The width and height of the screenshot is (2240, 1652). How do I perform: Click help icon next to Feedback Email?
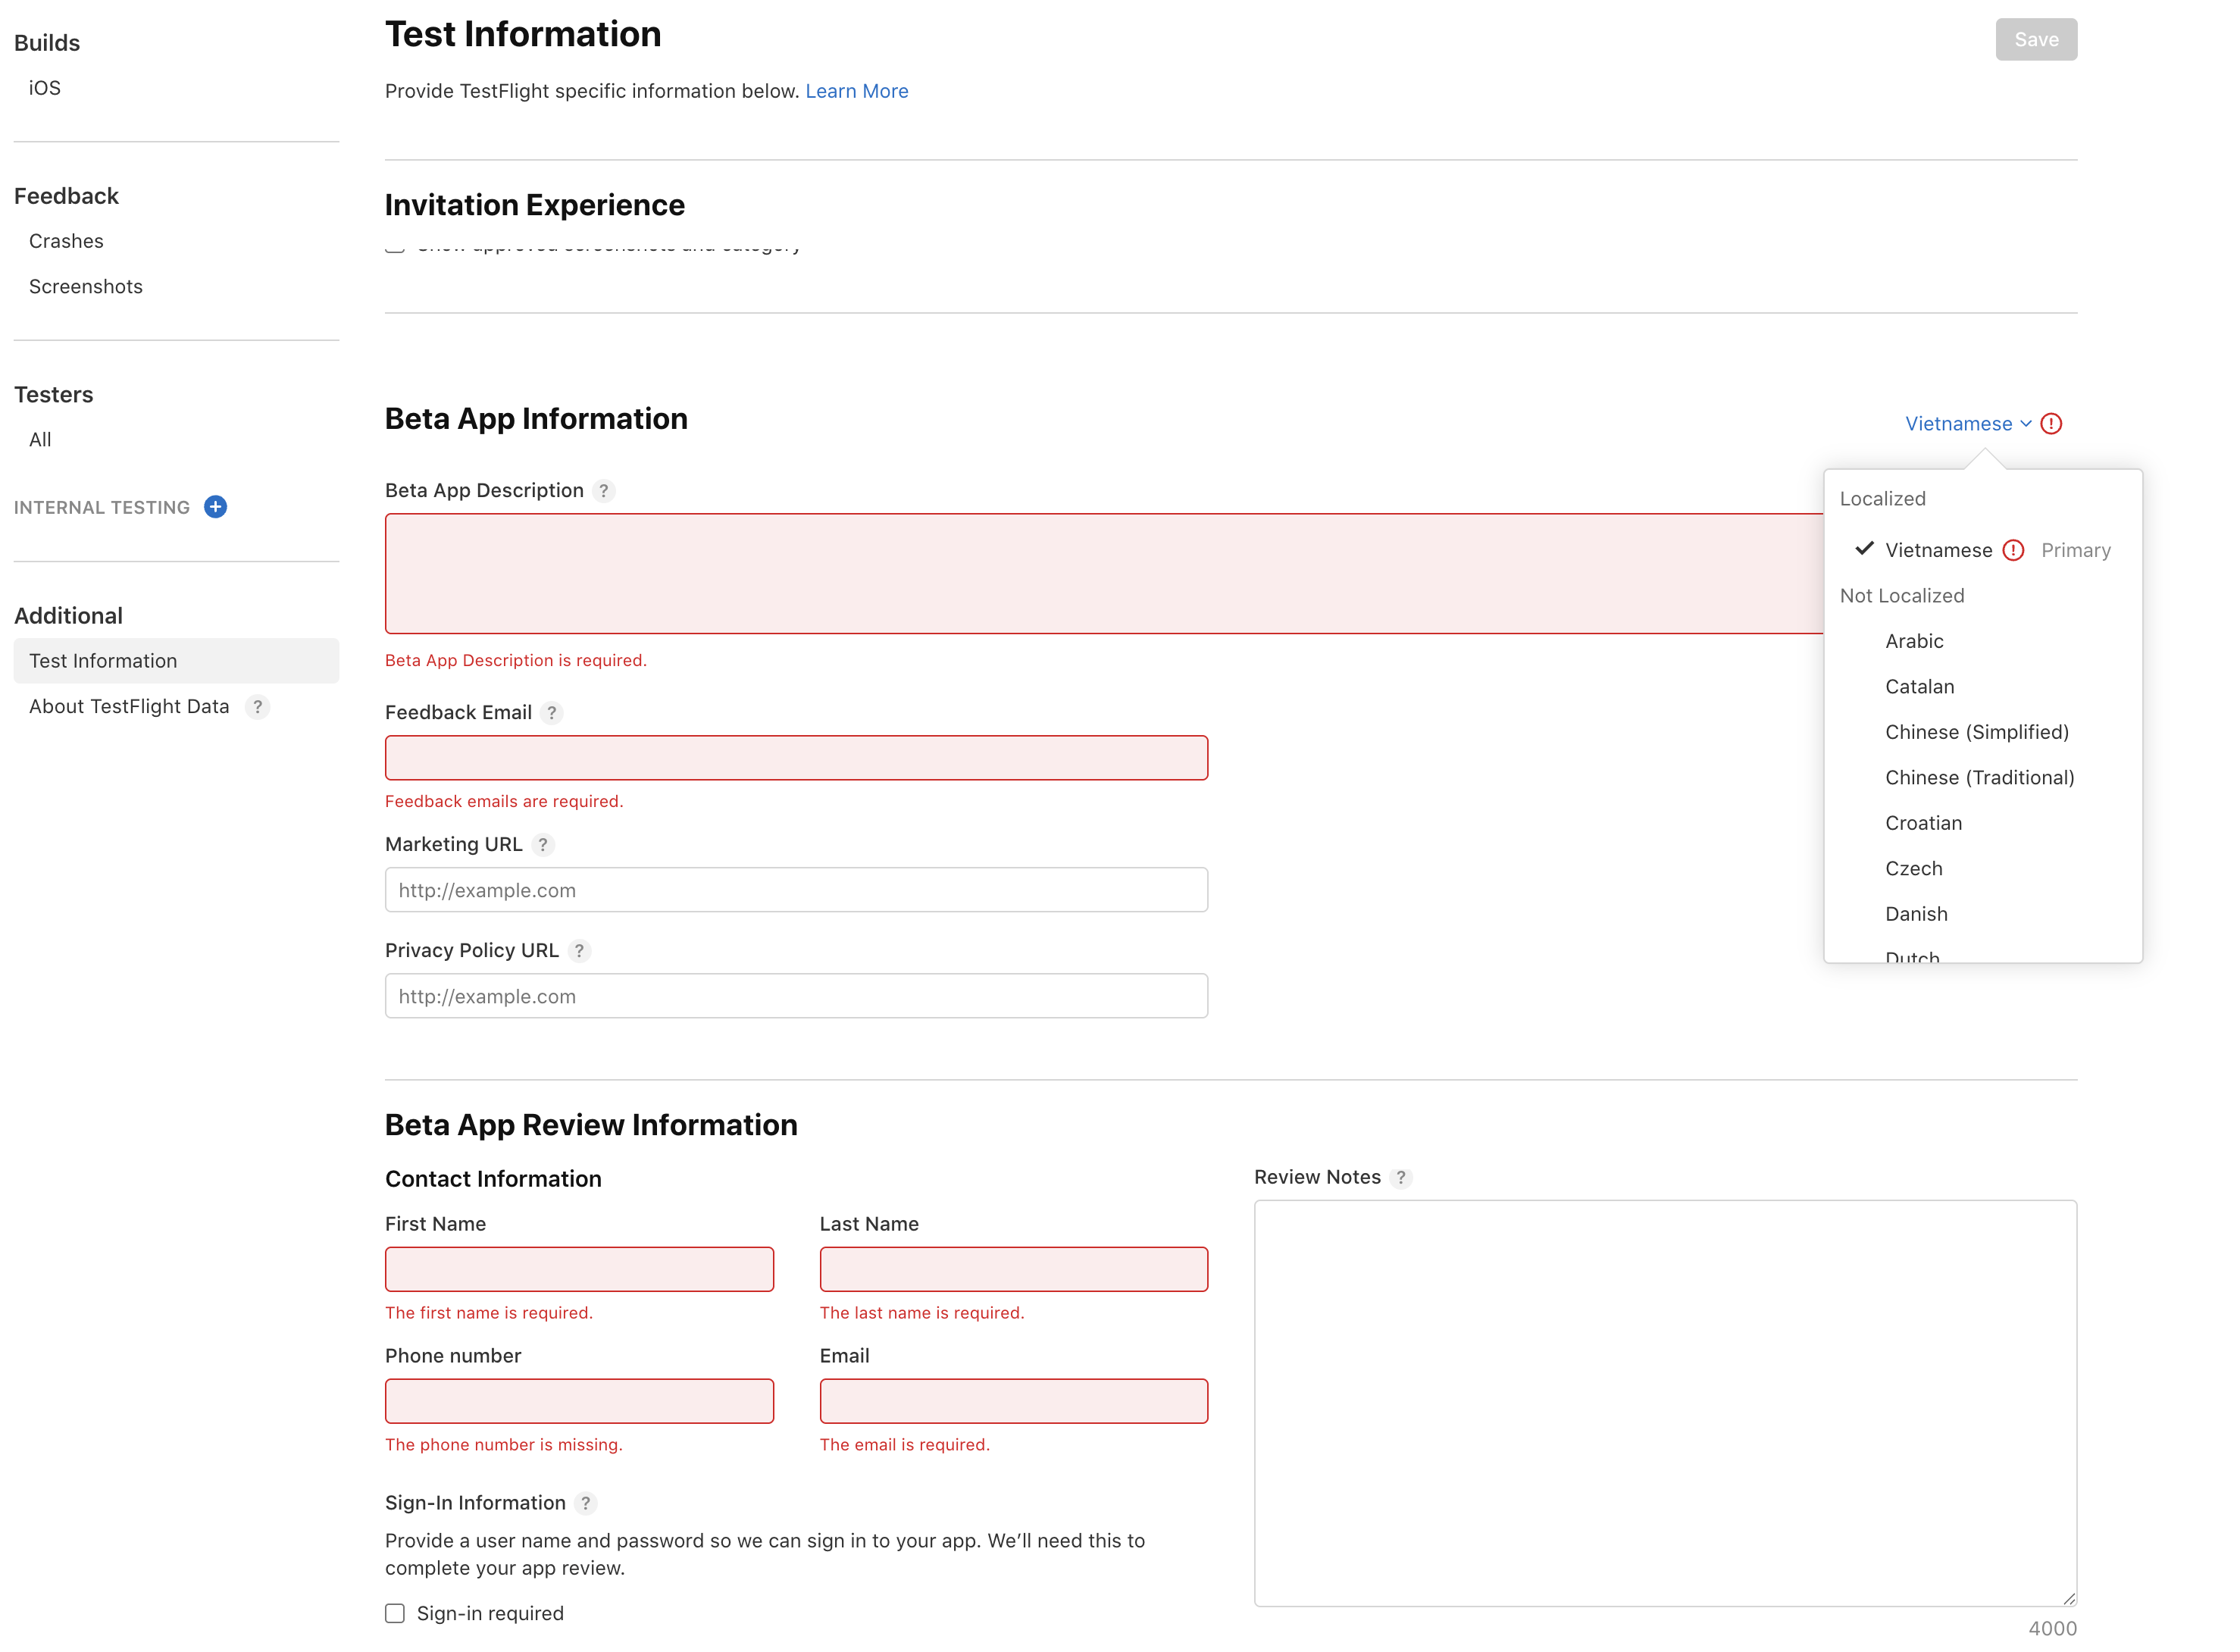click(x=551, y=713)
